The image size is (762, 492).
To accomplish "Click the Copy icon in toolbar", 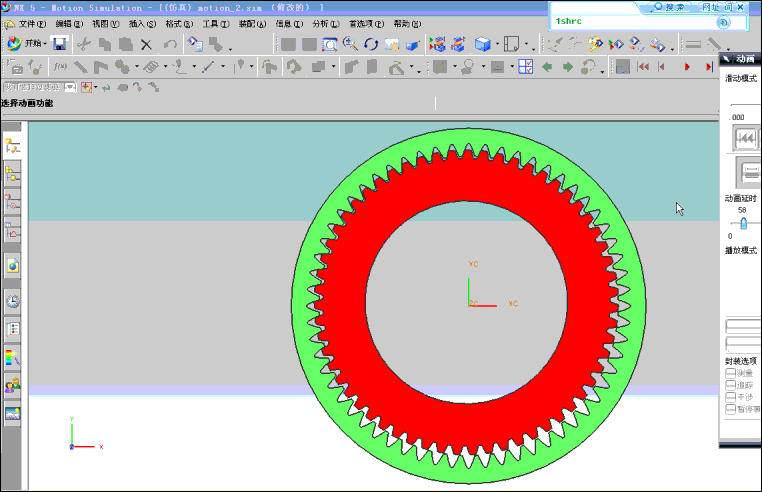I will [104, 45].
